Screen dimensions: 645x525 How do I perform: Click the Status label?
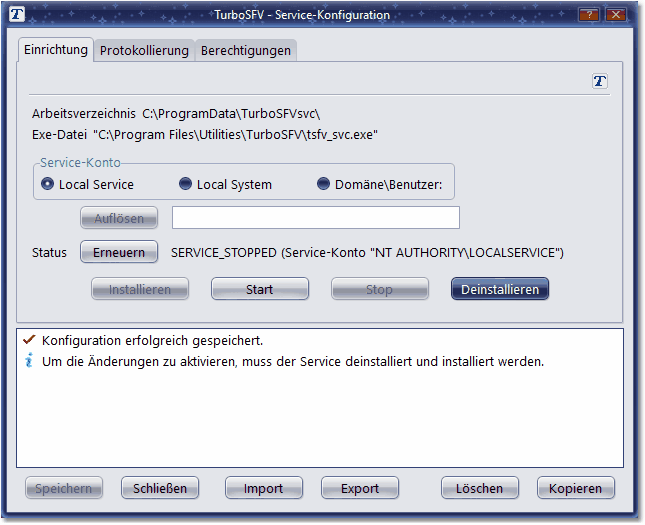tap(49, 252)
